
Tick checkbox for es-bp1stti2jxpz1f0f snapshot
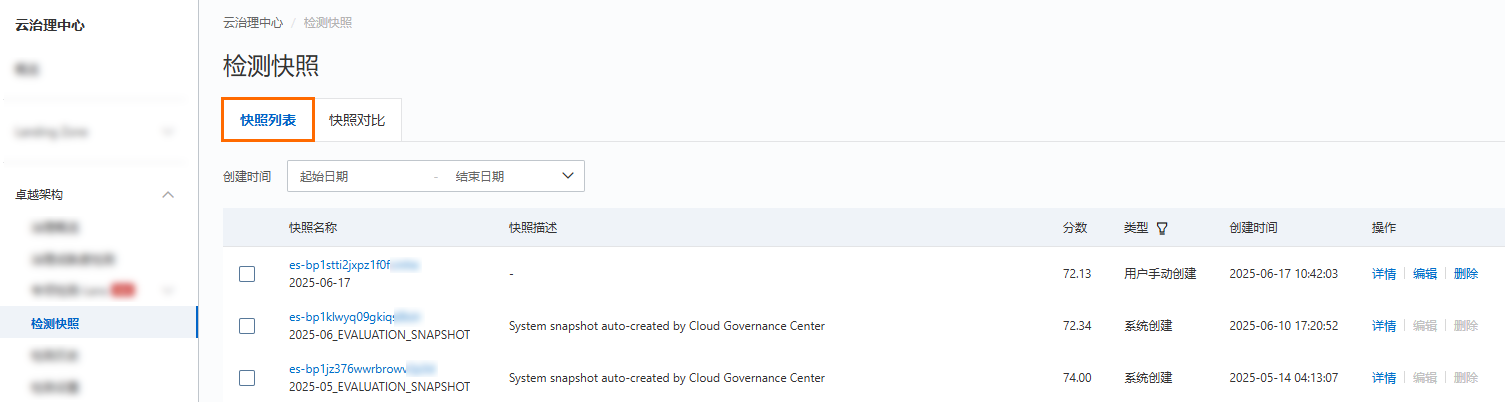coord(247,274)
